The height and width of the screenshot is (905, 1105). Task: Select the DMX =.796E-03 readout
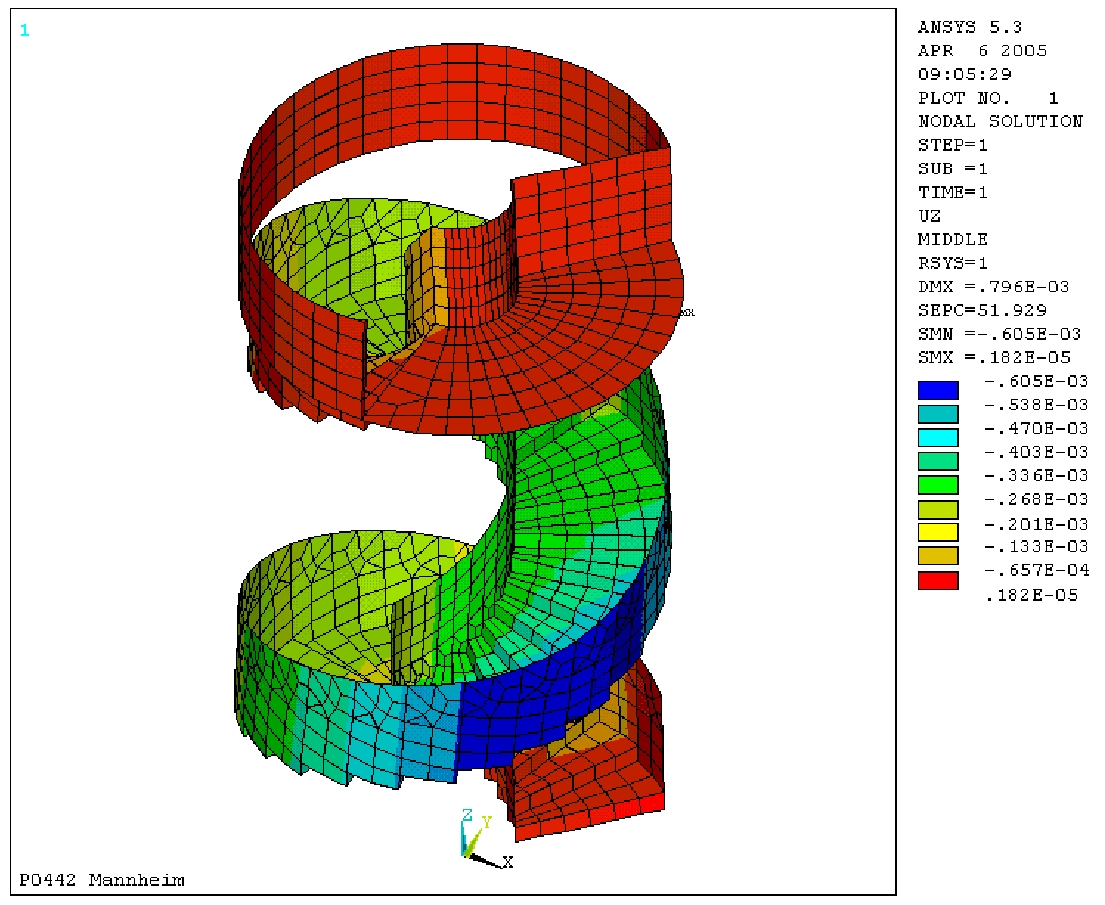(x=993, y=287)
